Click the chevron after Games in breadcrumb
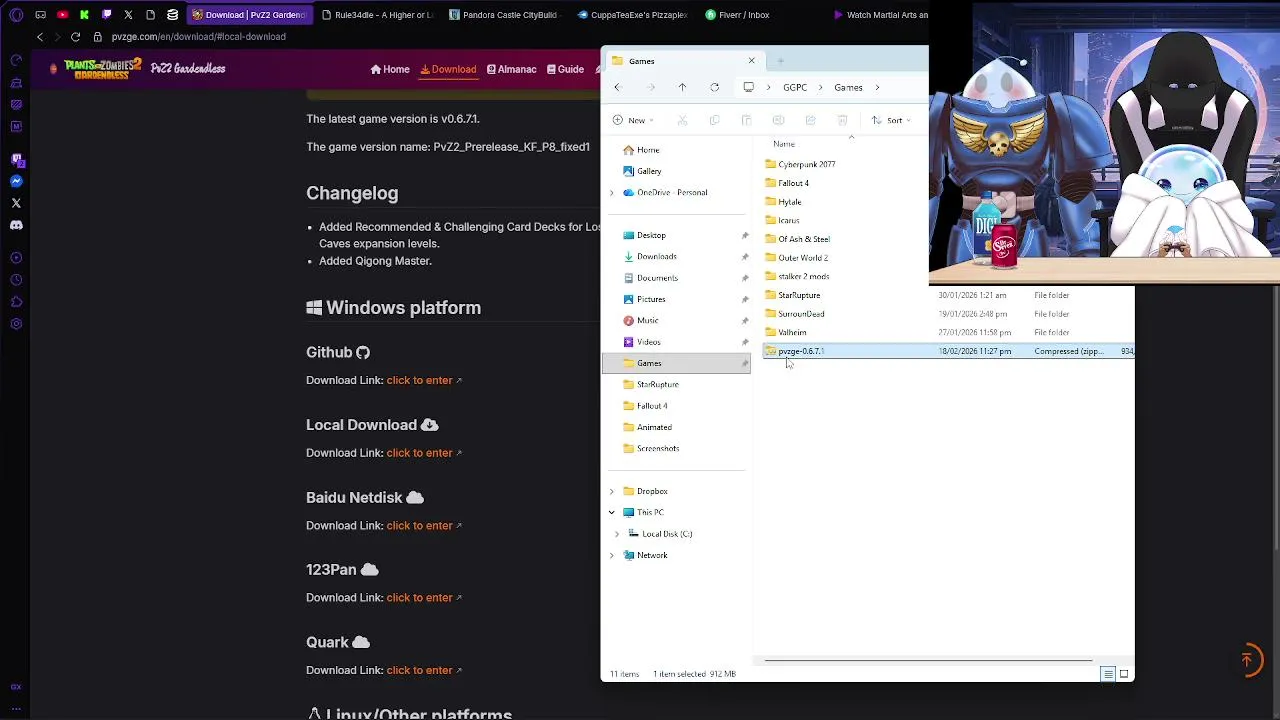Image resolution: width=1280 pixels, height=720 pixels. point(877,88)
